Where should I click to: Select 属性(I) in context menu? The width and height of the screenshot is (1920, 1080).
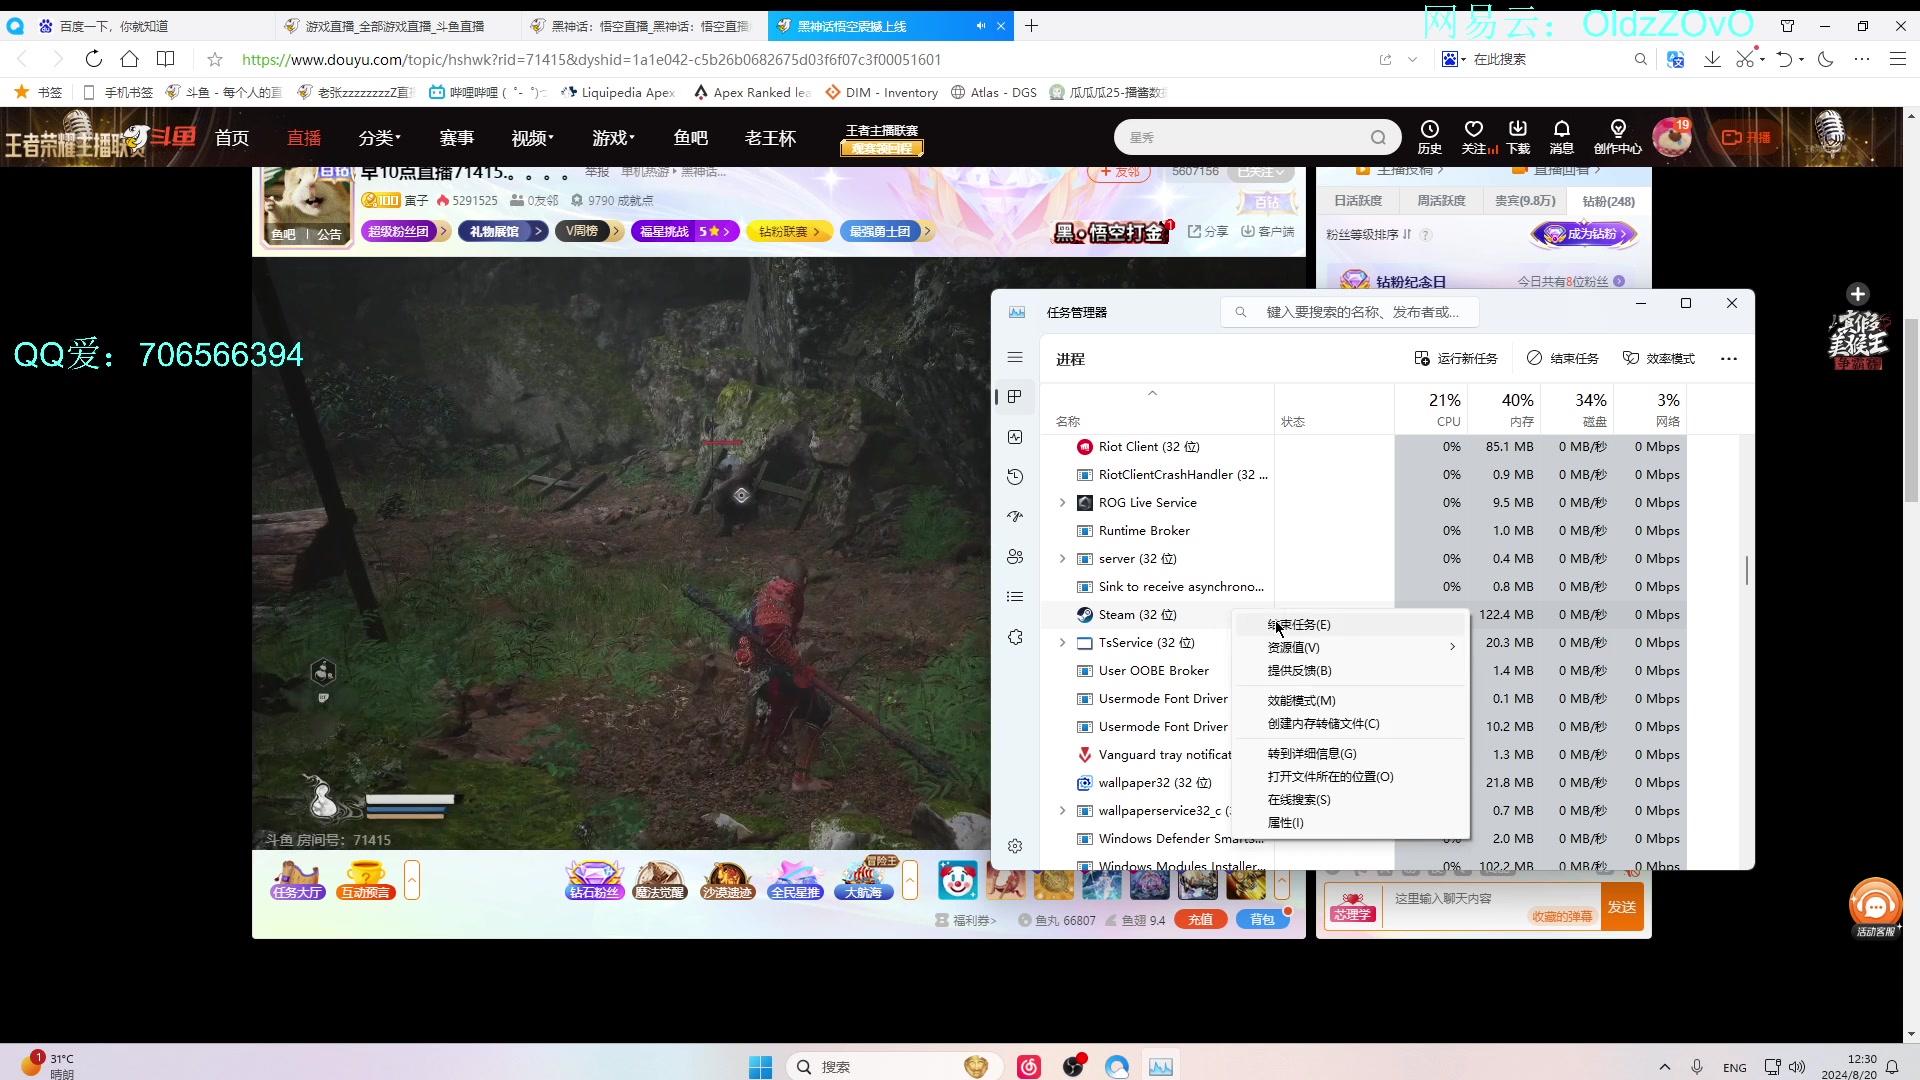[1350, 823]
